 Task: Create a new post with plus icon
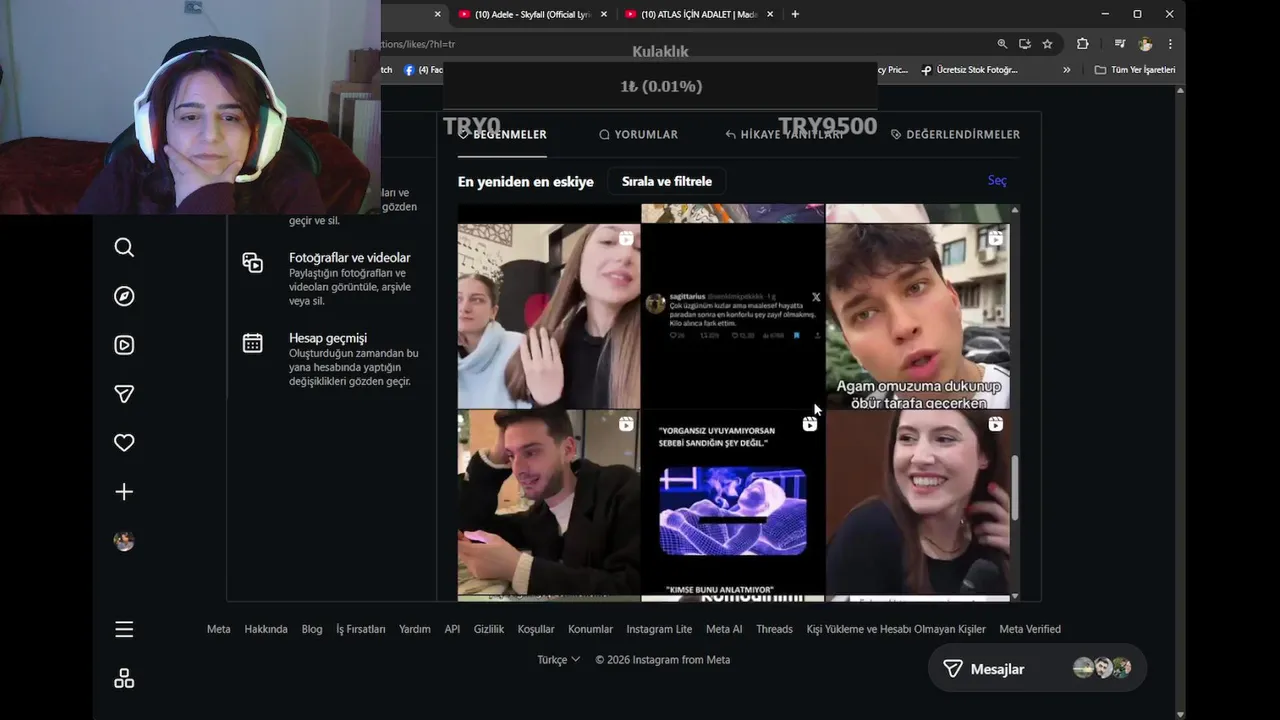pyautogui.click(x=124, y=492)
